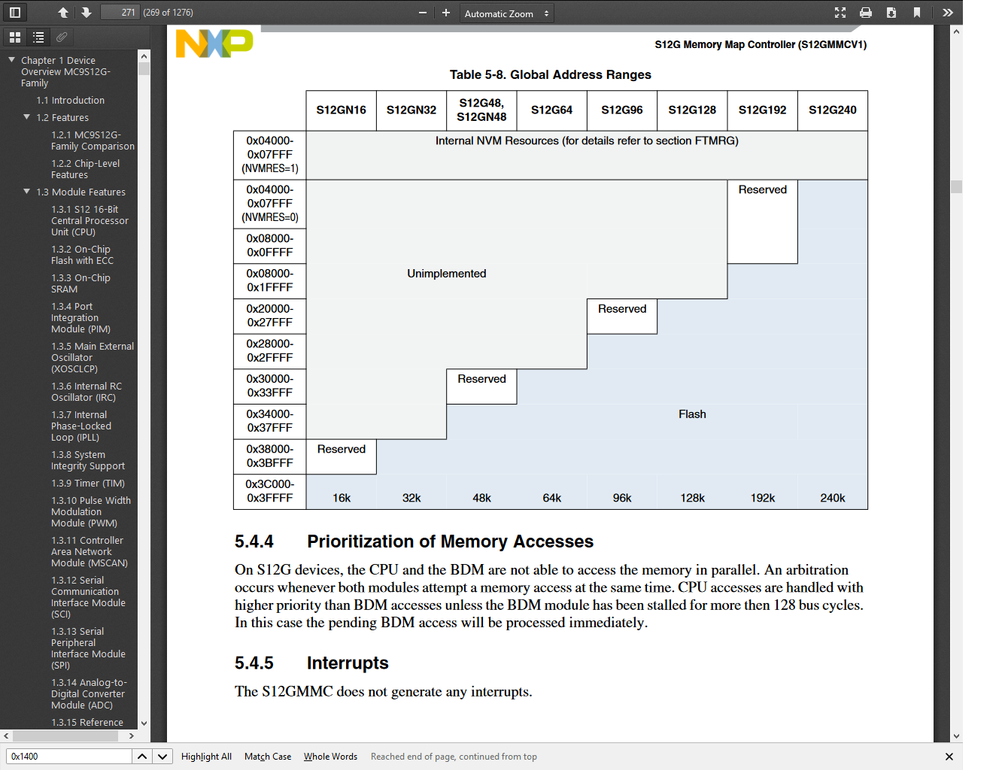Viewport: 999px width, 770px height.
Task: Click sidebar horizontal scroll right arrow
Action: point(131,736)
